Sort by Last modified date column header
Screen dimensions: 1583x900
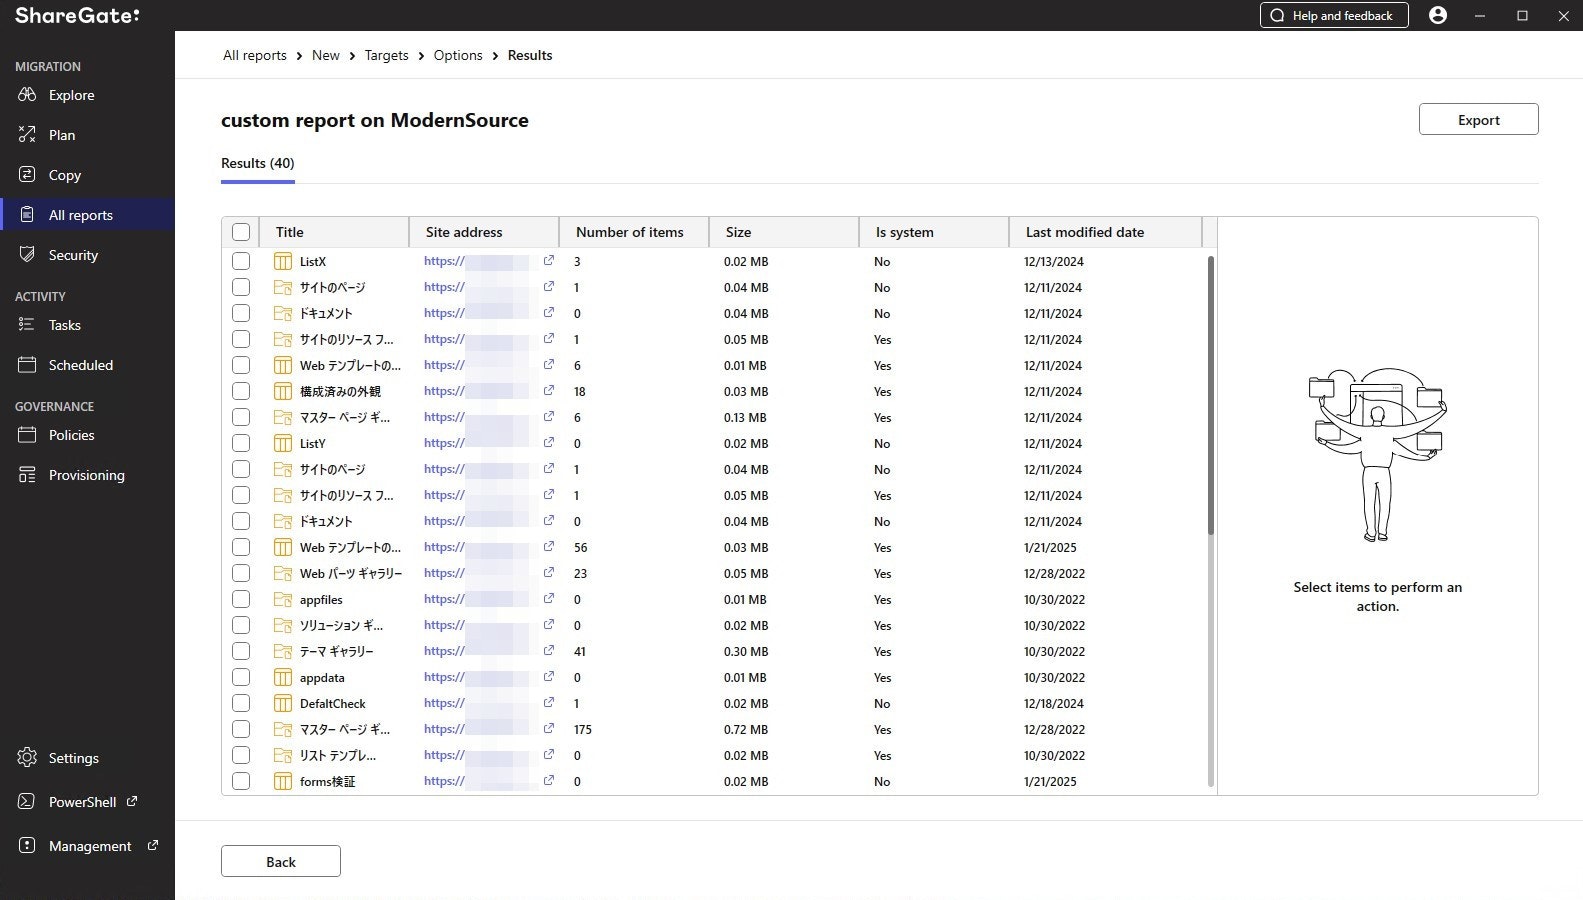(x=1105, y=232)
